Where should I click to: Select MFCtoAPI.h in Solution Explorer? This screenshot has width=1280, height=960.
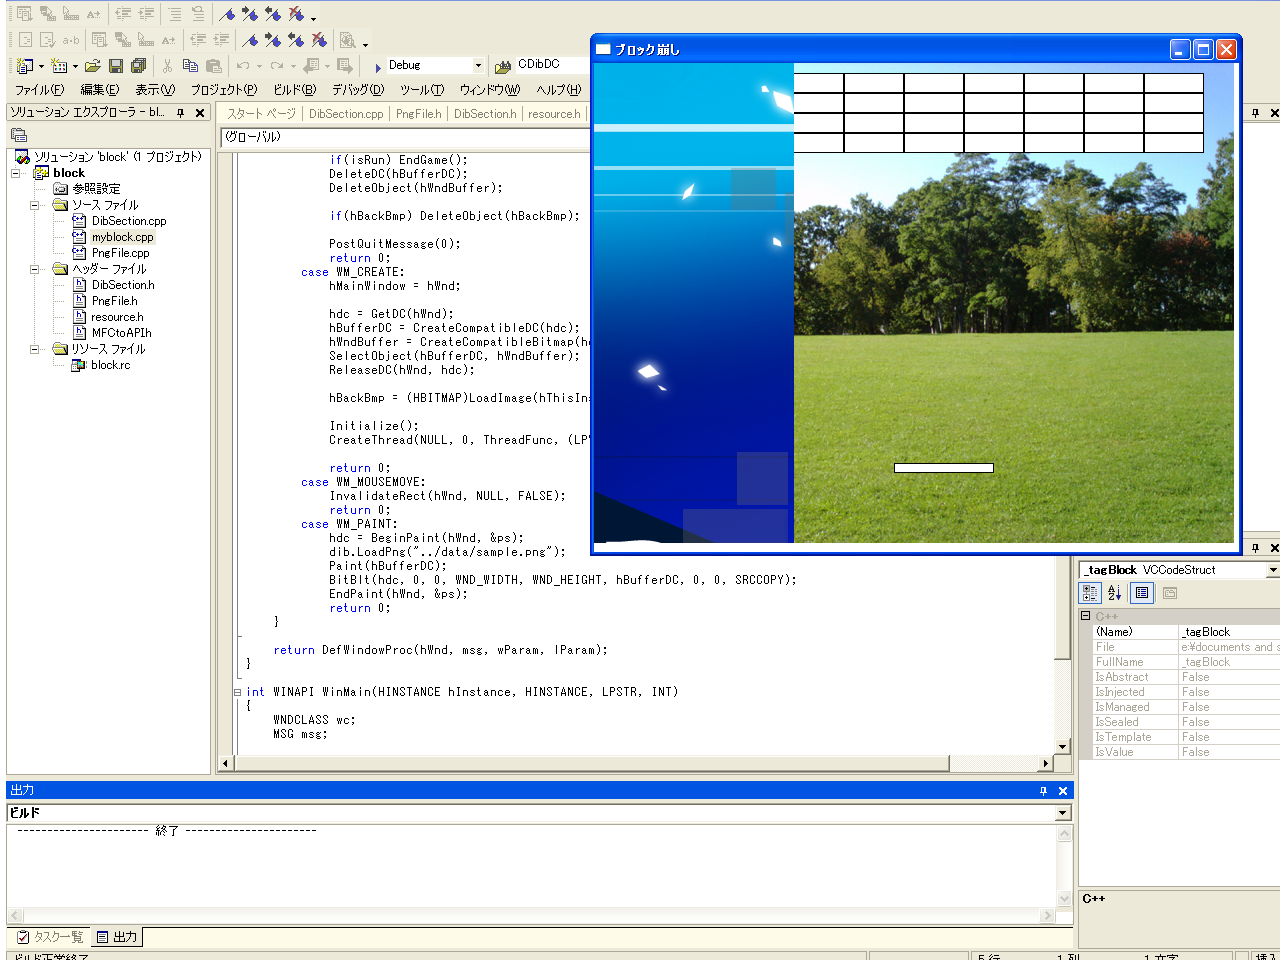[x=121, y=333]
